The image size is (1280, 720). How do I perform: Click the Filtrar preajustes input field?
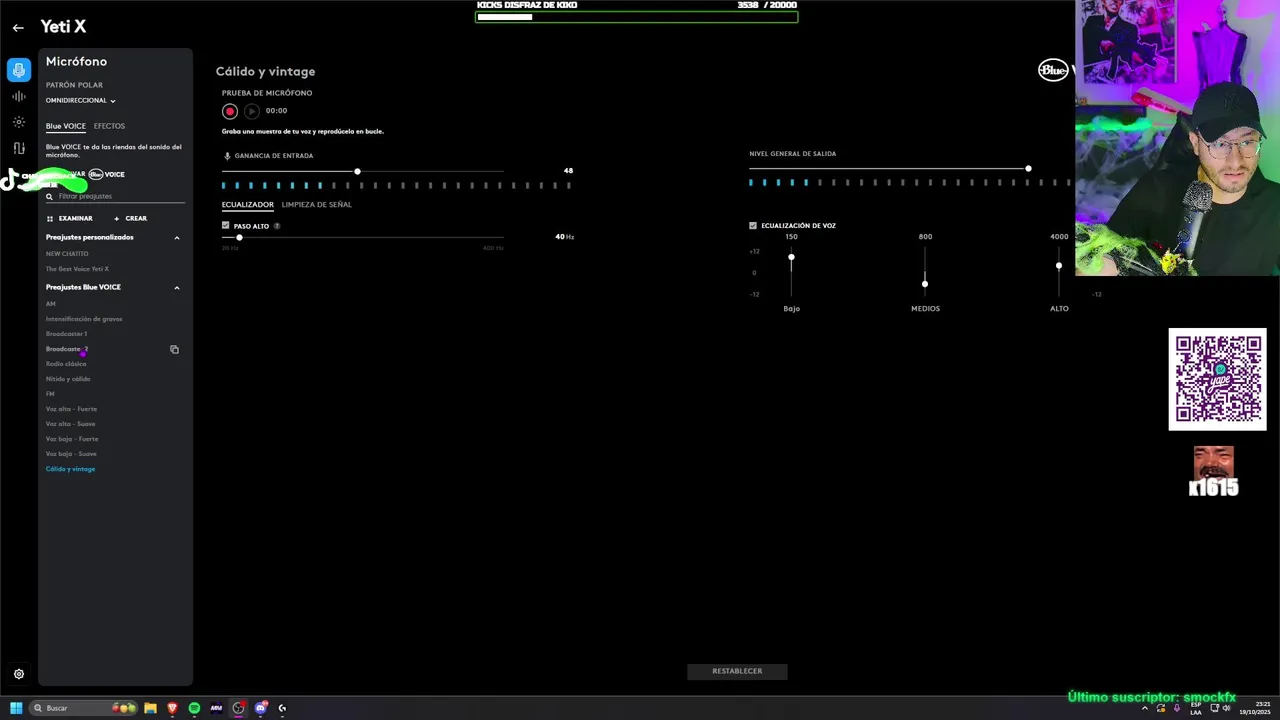pos(115,197)
